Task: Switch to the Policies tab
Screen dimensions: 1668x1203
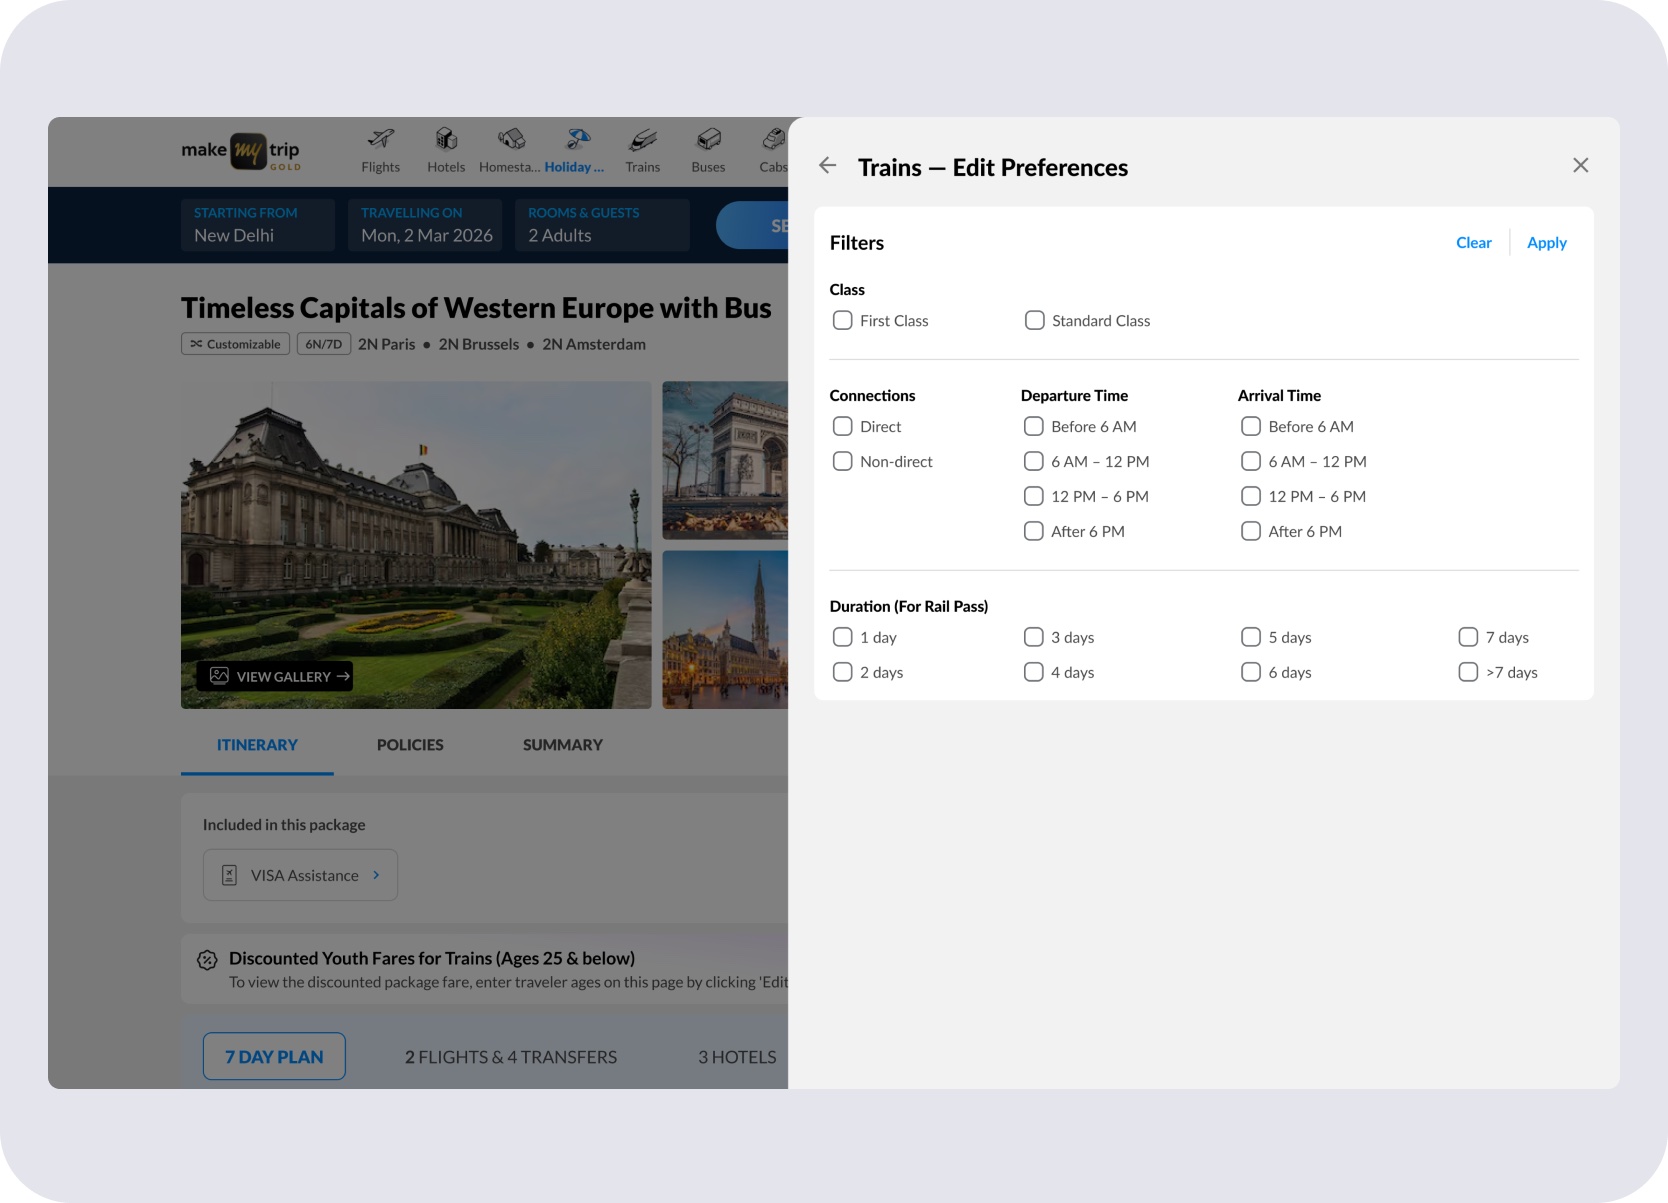Action: tap(410, 745)
